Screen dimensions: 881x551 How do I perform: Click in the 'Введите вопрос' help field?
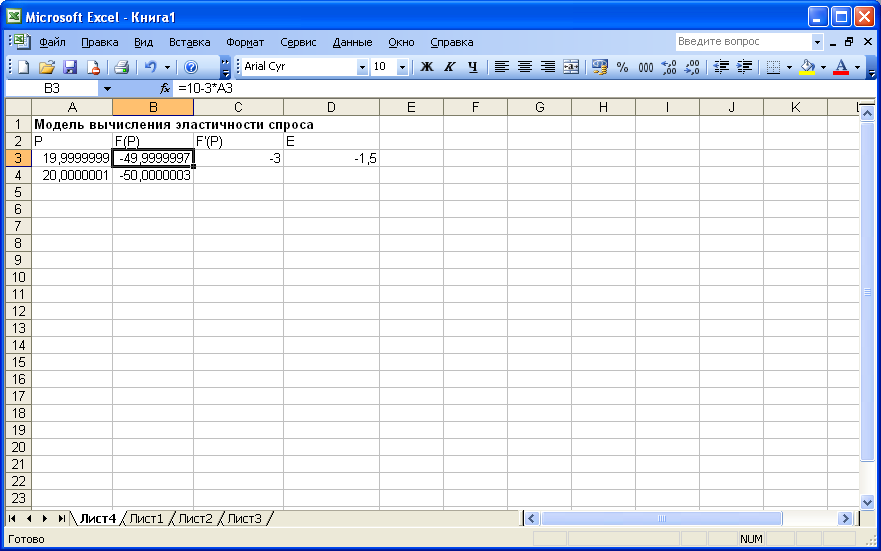pyautogui.click(x=743, y=42)
